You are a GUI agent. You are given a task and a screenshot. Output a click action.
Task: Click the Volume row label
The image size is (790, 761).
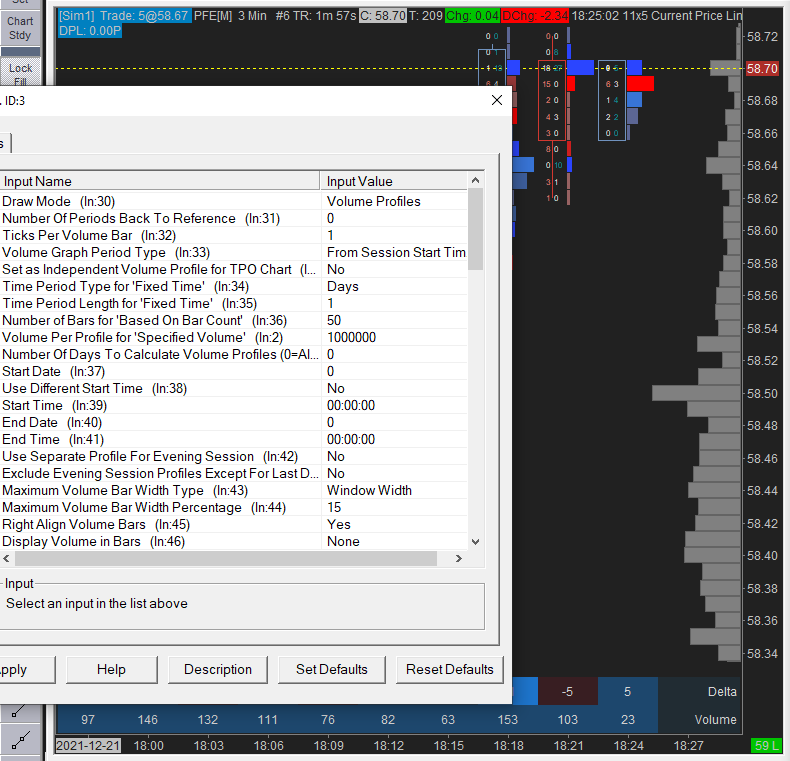[x=715, y=720]
